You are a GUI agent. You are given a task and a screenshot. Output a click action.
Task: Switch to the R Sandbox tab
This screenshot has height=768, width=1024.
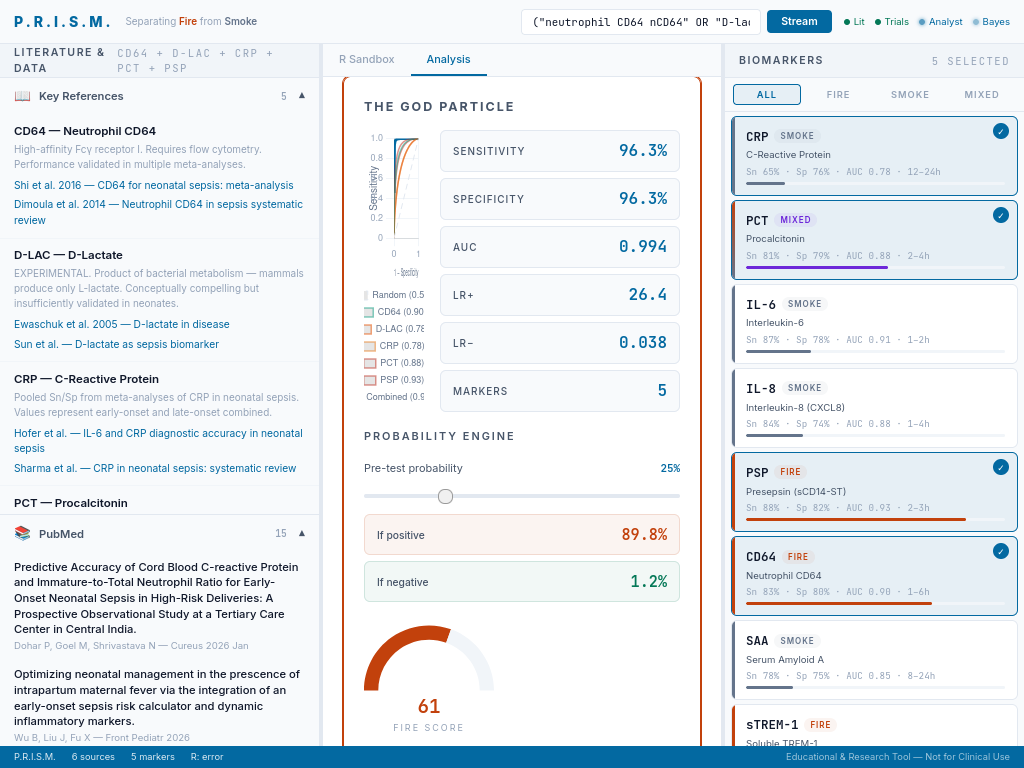click(366, 59)
